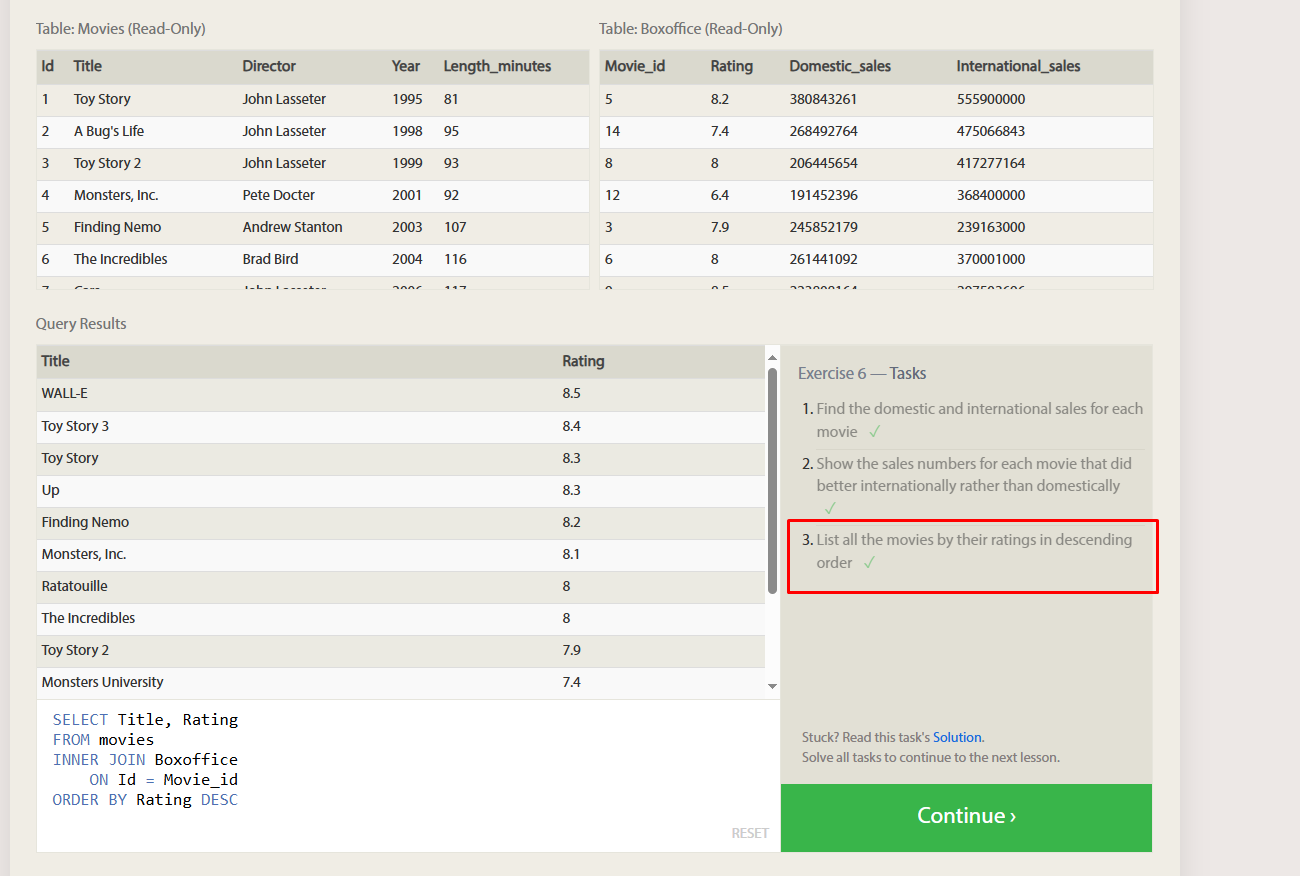The width and height of the screenshot is (1300, 876).
Task: Select the Title column header in Query Results
Action: 56,361
